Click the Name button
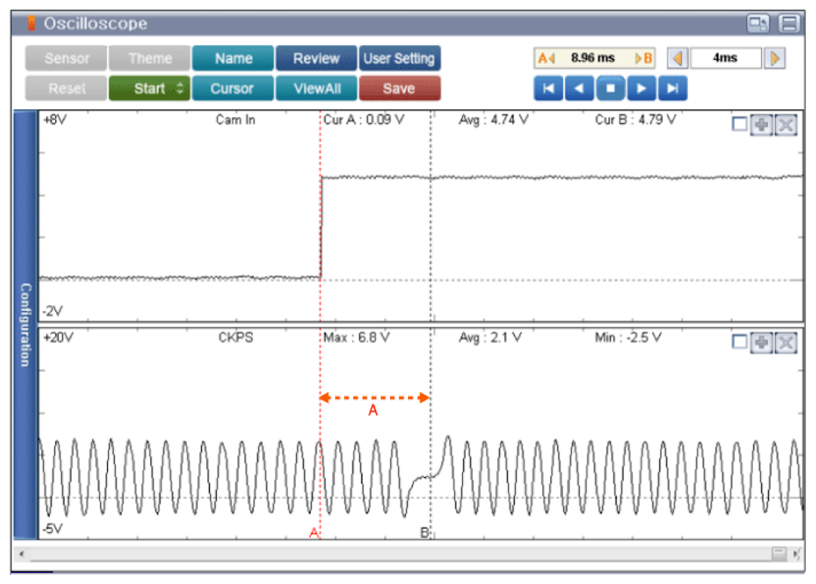 (x=233, y=58)
